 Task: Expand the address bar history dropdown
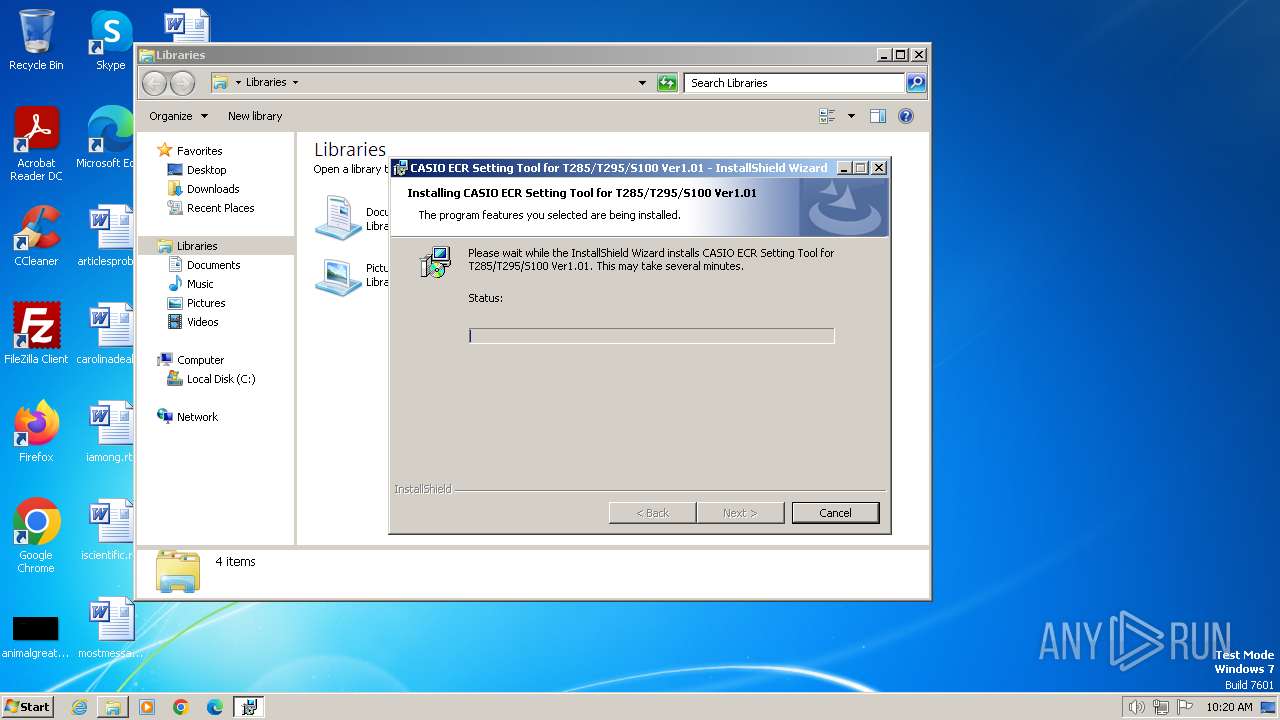(642, 83)
